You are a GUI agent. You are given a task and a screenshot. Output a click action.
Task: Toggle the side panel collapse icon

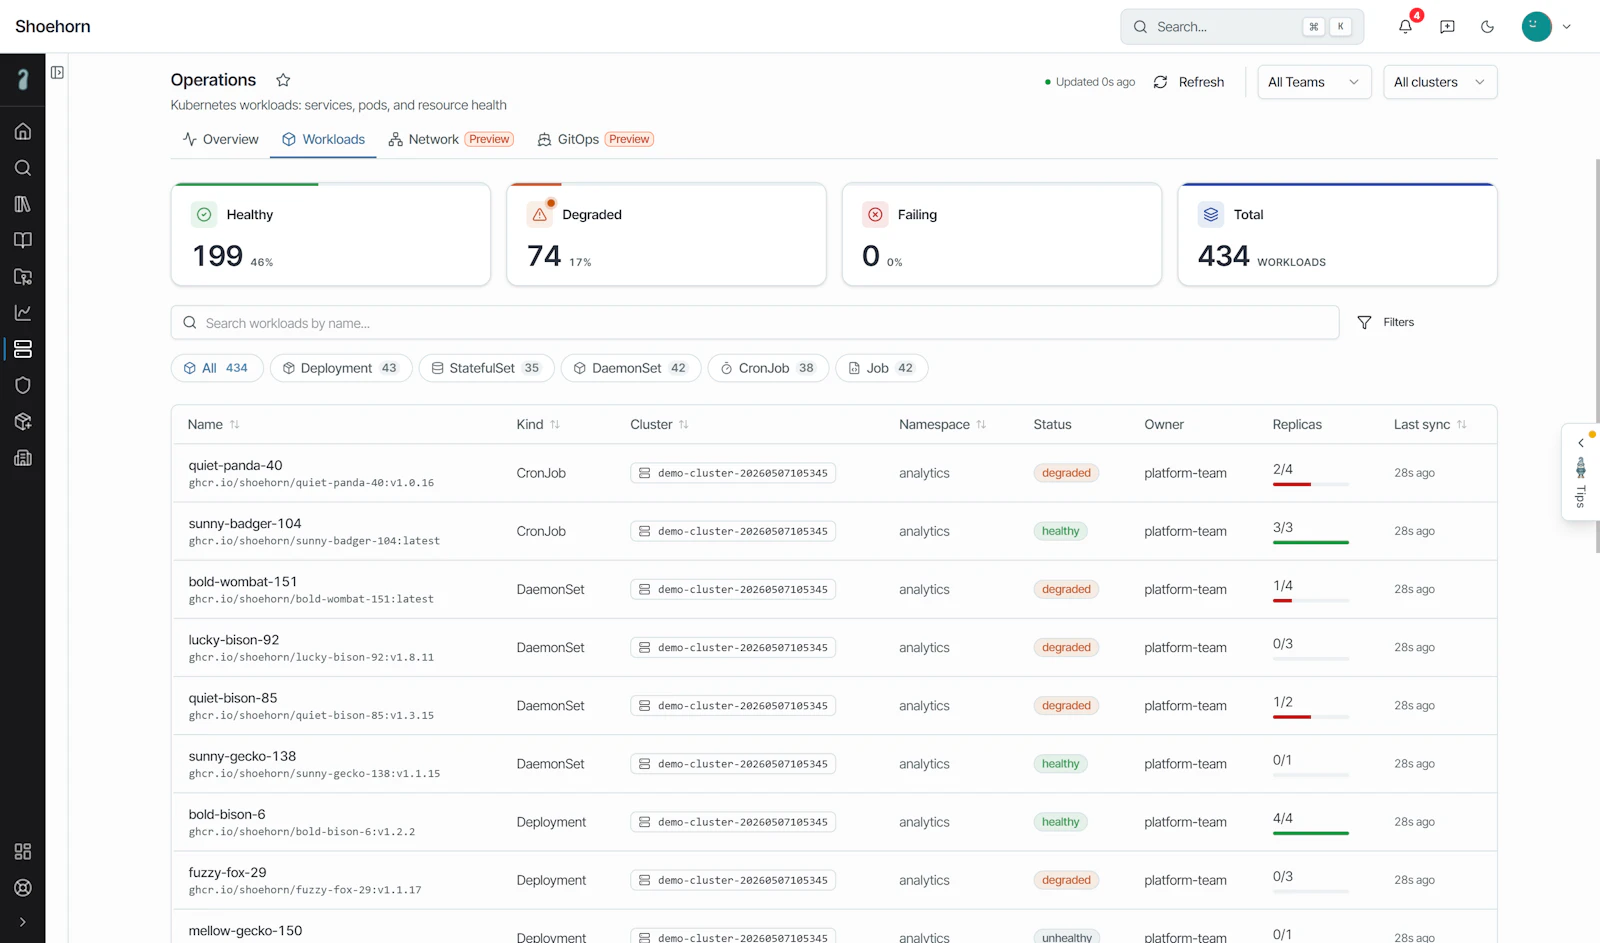coord(57,72)
